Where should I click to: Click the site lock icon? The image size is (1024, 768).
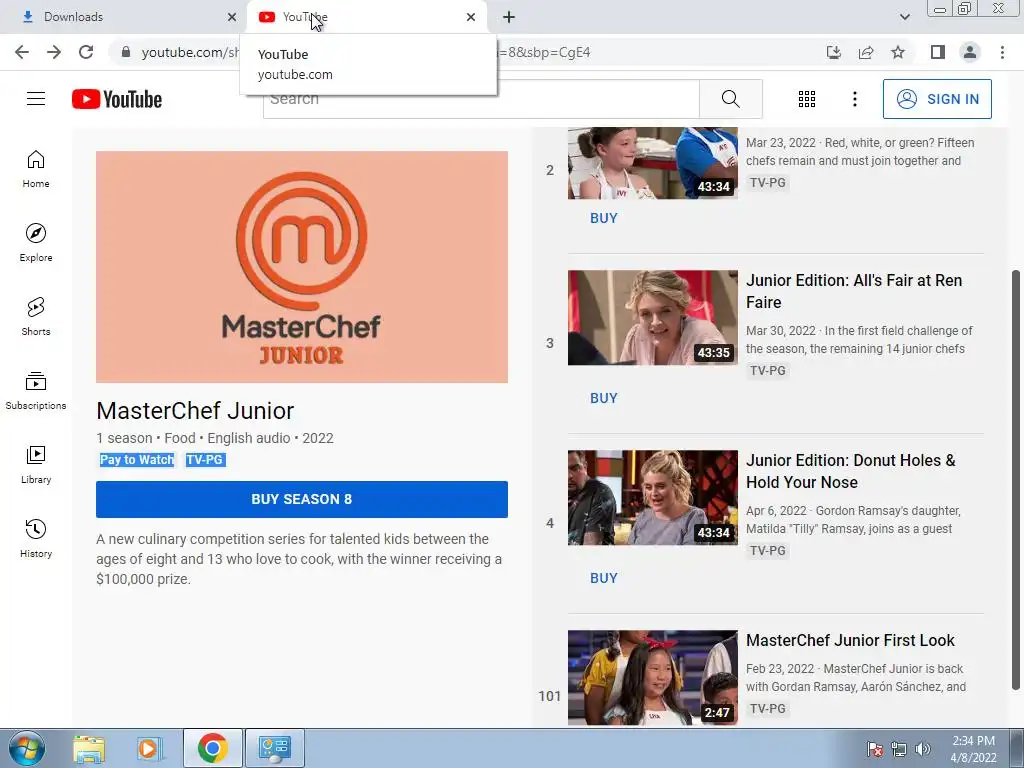(126, 52)
